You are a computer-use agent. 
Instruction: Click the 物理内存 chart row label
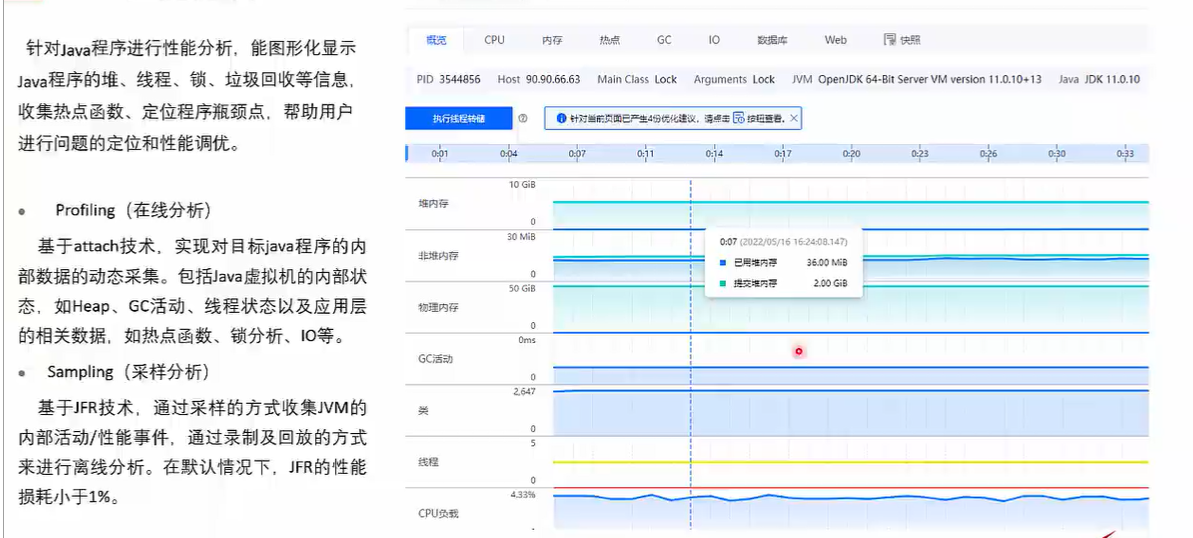pyautogui.click(x=437, y=307)
